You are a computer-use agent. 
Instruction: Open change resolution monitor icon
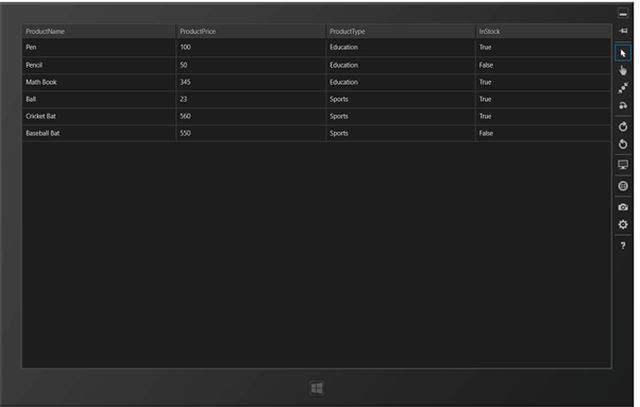tap(623, 165)
